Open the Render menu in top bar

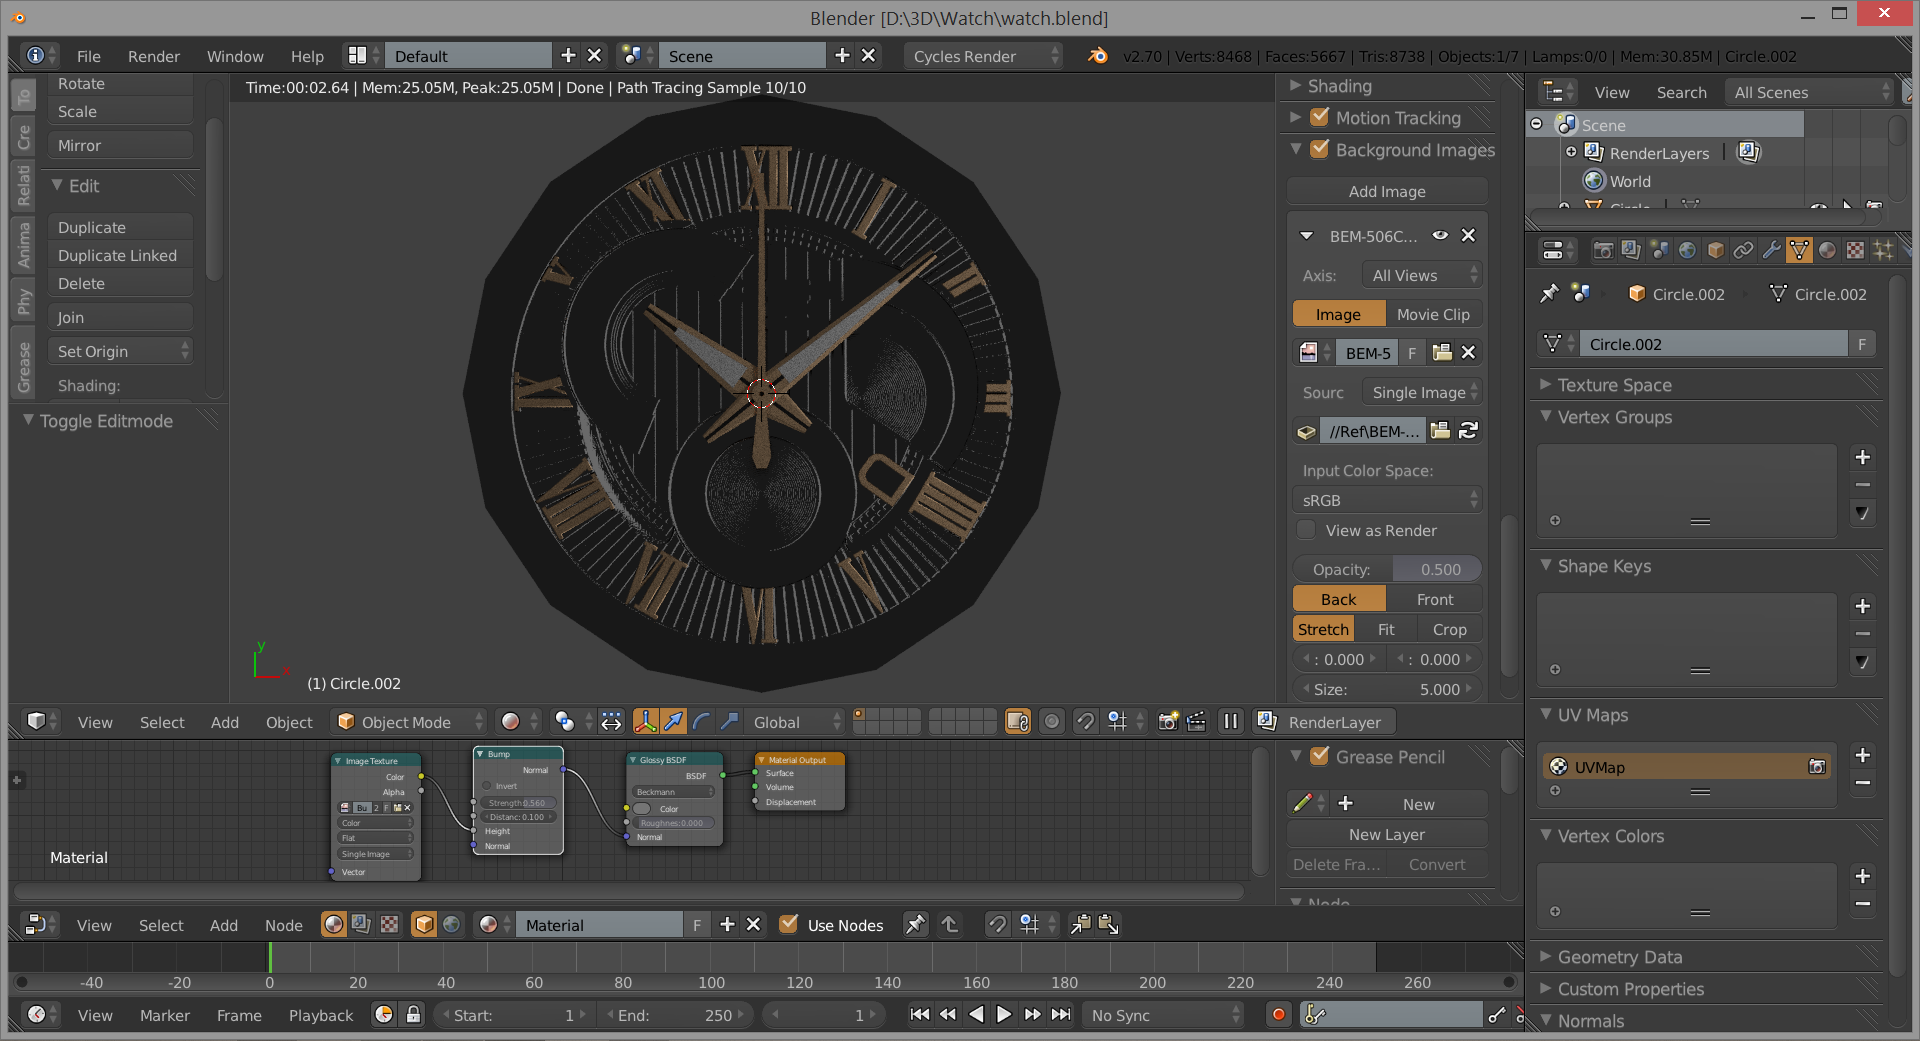(153, 57)
